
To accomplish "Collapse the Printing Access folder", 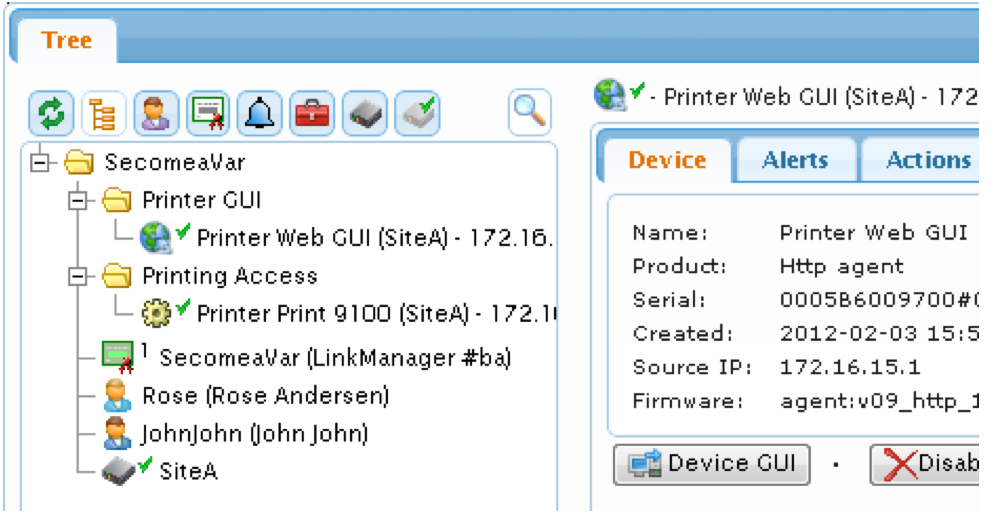I will (78, 276).
